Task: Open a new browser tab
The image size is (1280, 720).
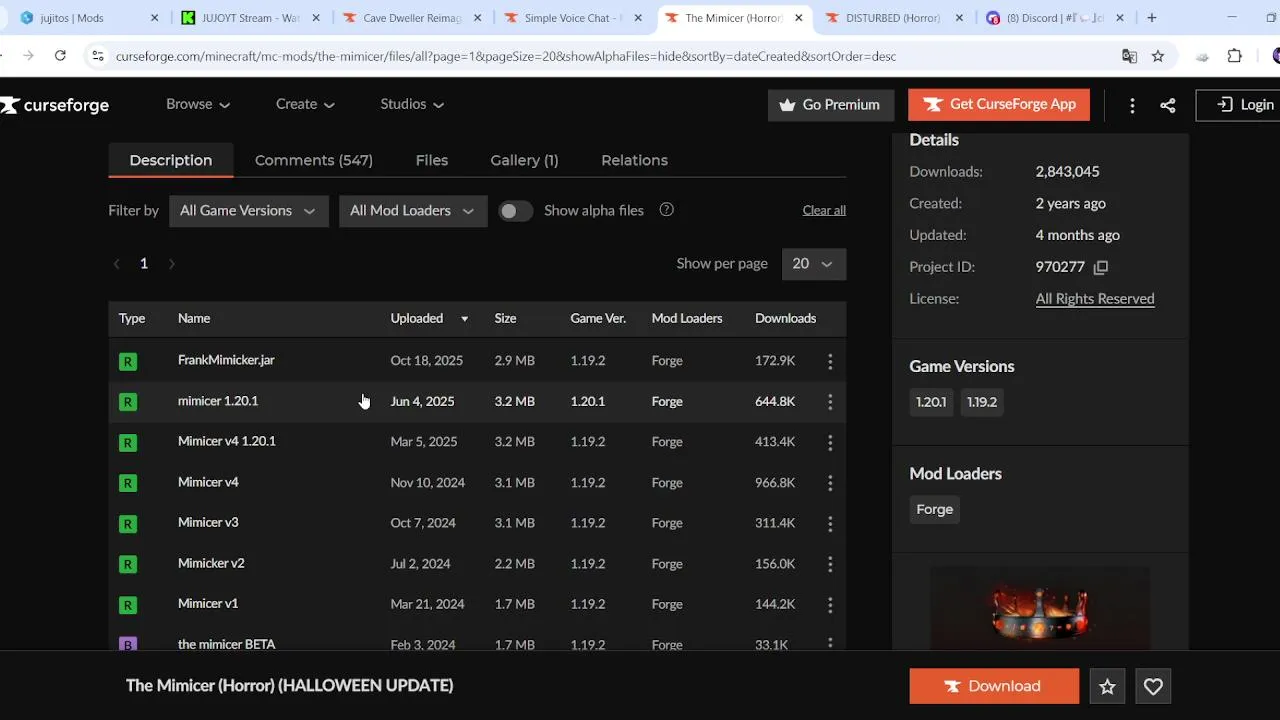Action: [1152, 18]
